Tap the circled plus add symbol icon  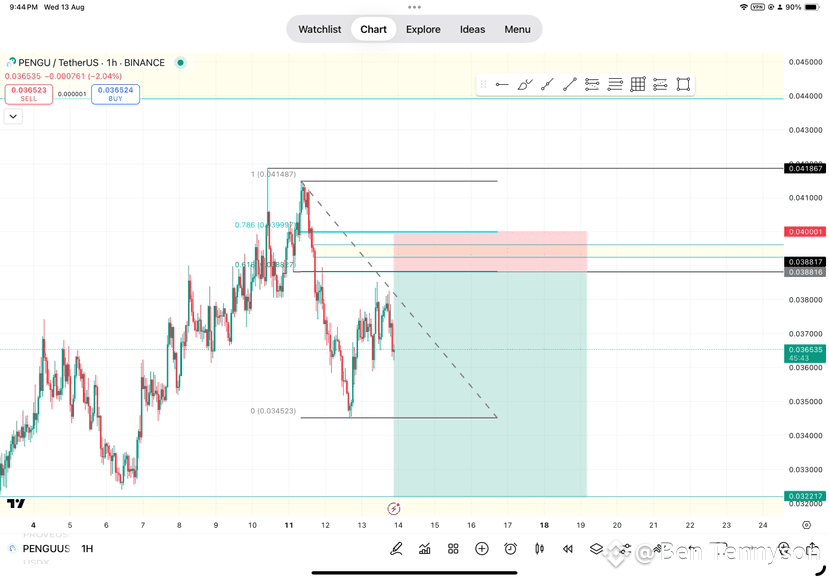pos(482,549)
